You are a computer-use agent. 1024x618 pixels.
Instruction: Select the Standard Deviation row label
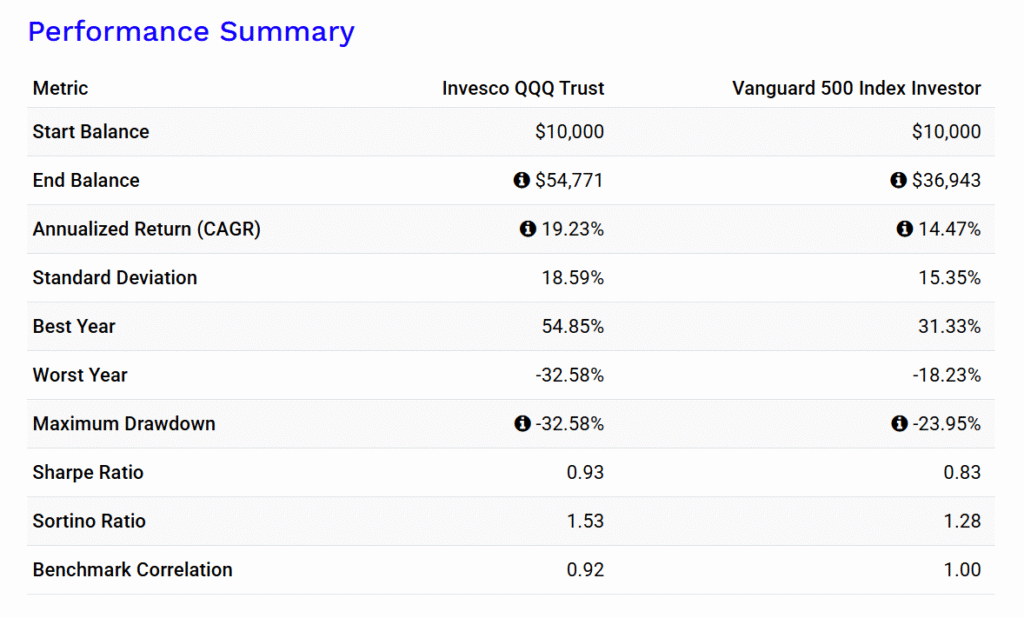[115, 278]
